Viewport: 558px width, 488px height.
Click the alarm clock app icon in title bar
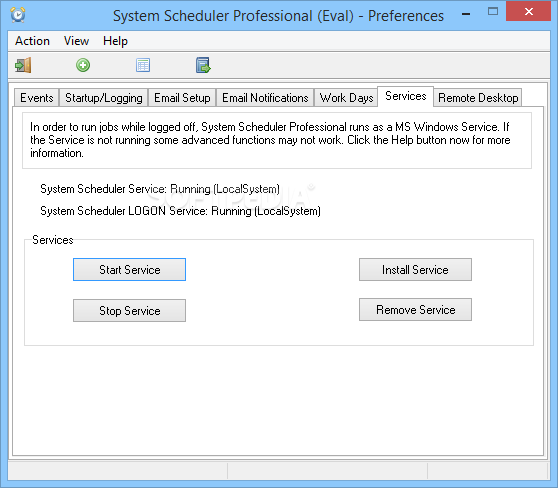click(18, 15)
